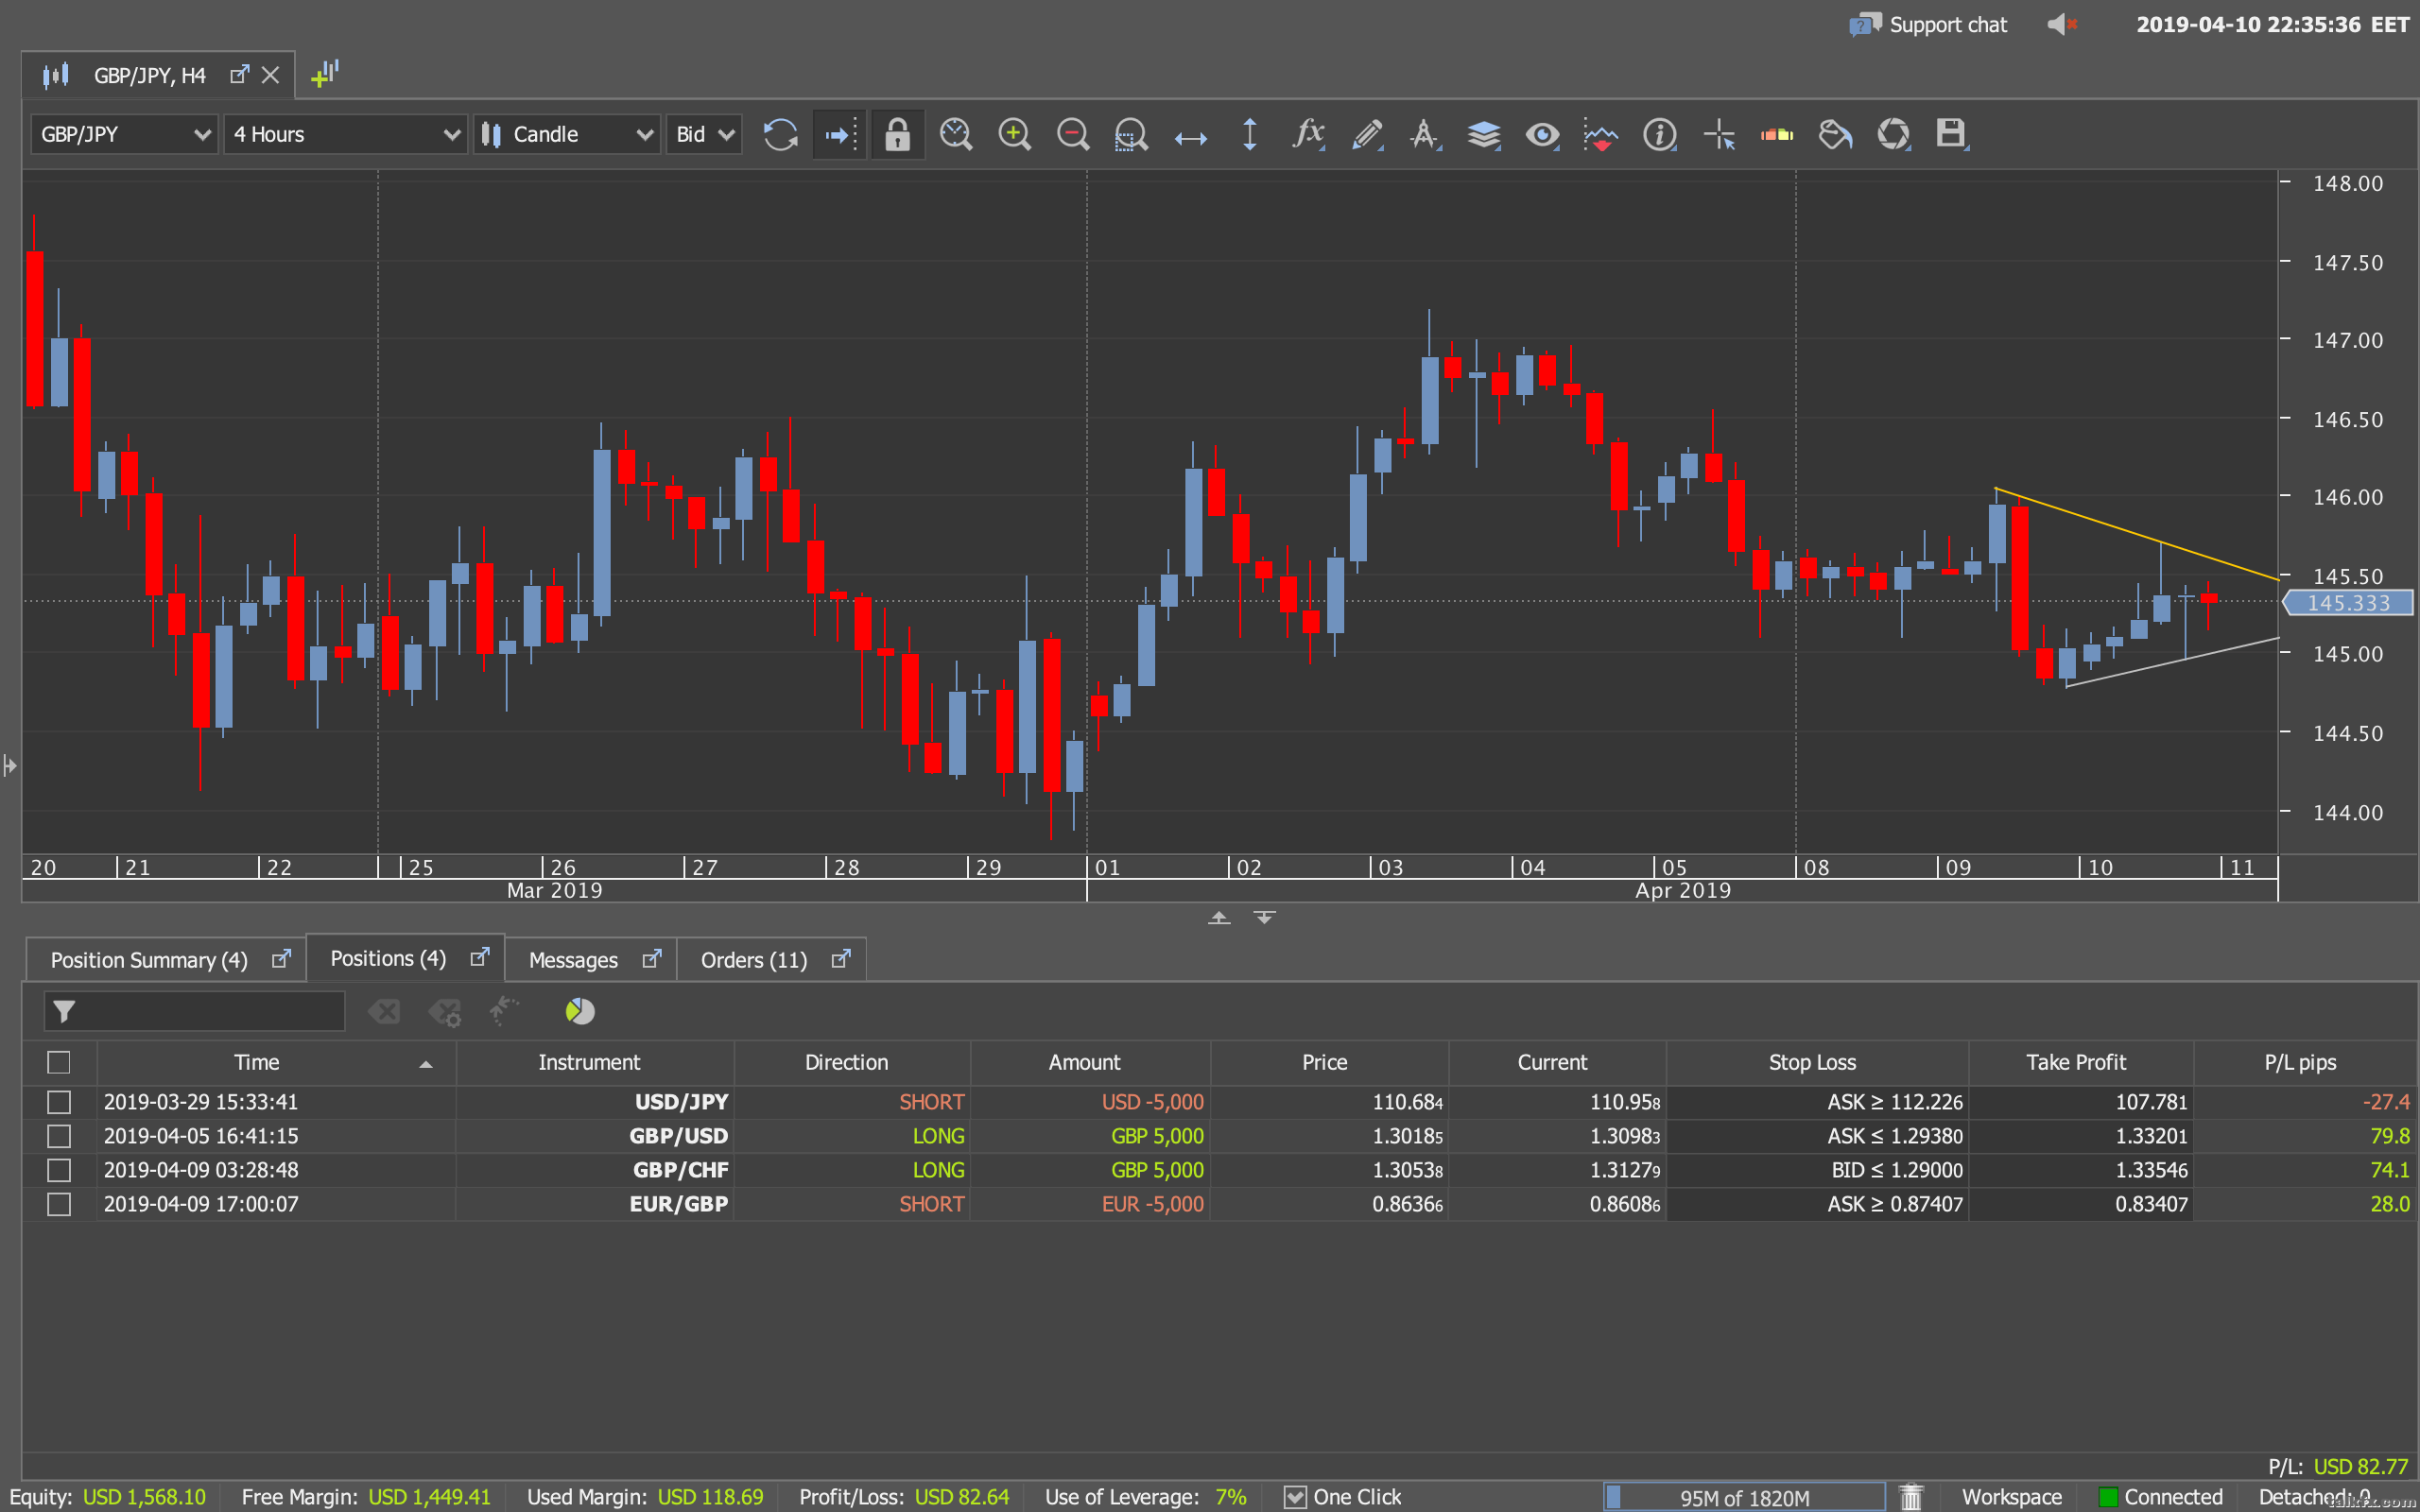Take a chart snapshot with shutter icon
Image resolution: width=2420 pixels, height=1512 pixels.
coord(1894,134)
